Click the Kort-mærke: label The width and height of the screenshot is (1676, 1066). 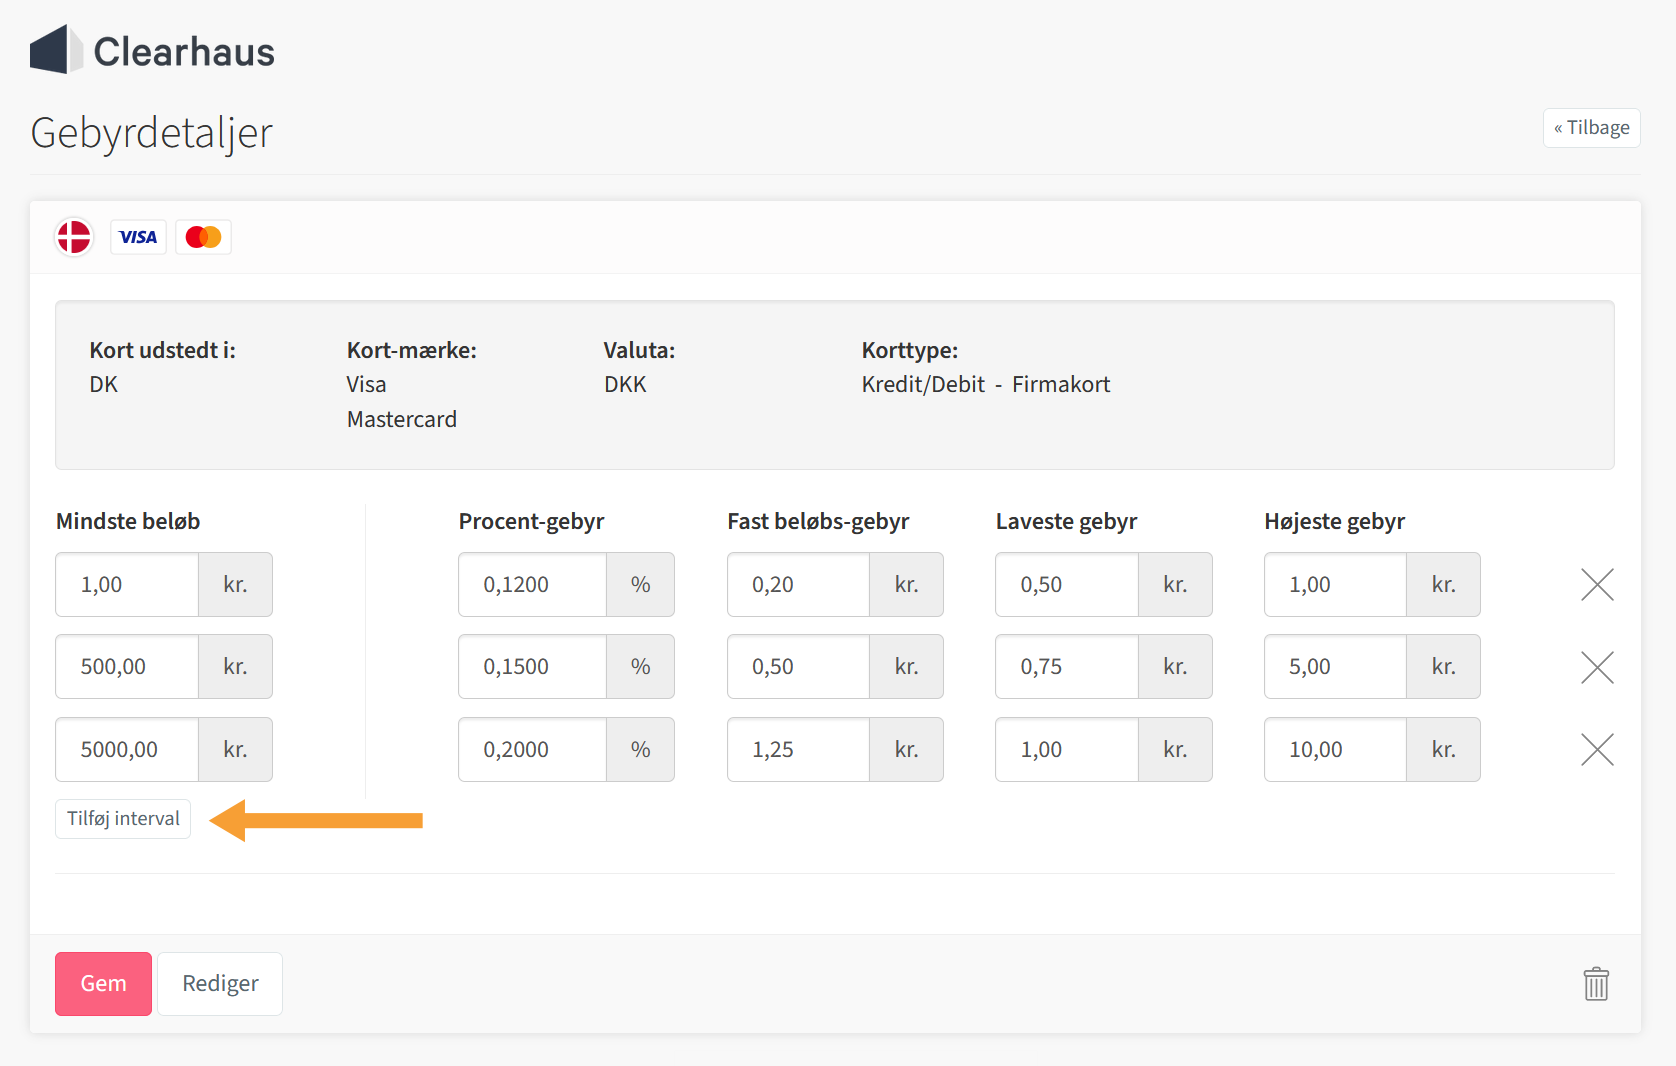pyautogui.click(x=412, y=350)
